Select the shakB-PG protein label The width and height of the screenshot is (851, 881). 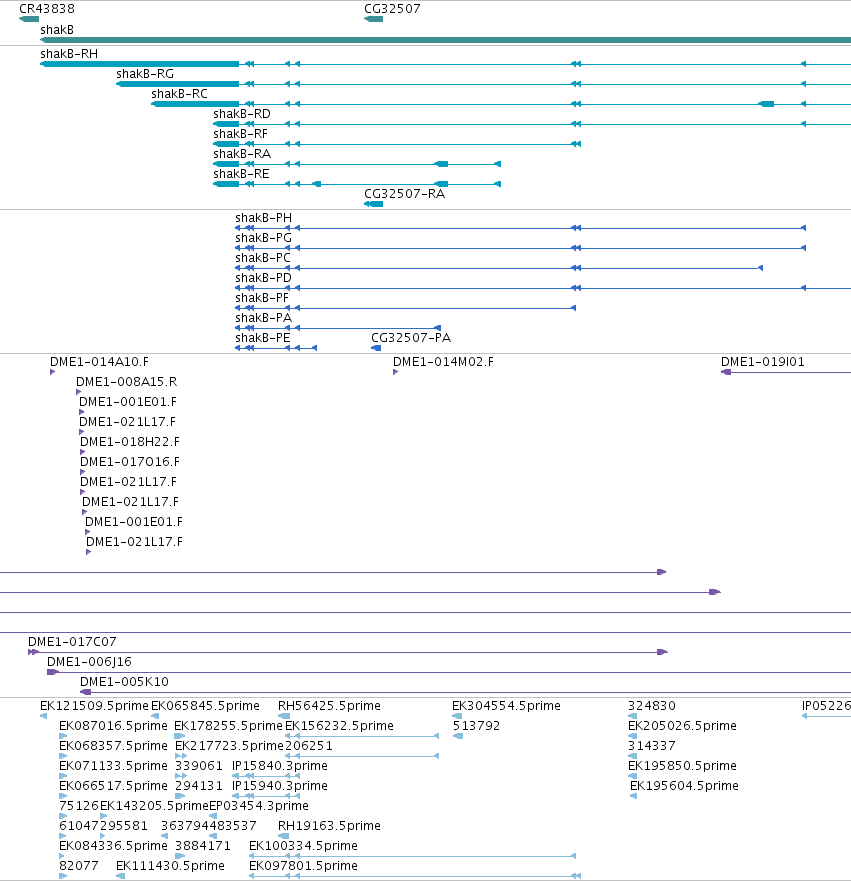pos(263,238)
